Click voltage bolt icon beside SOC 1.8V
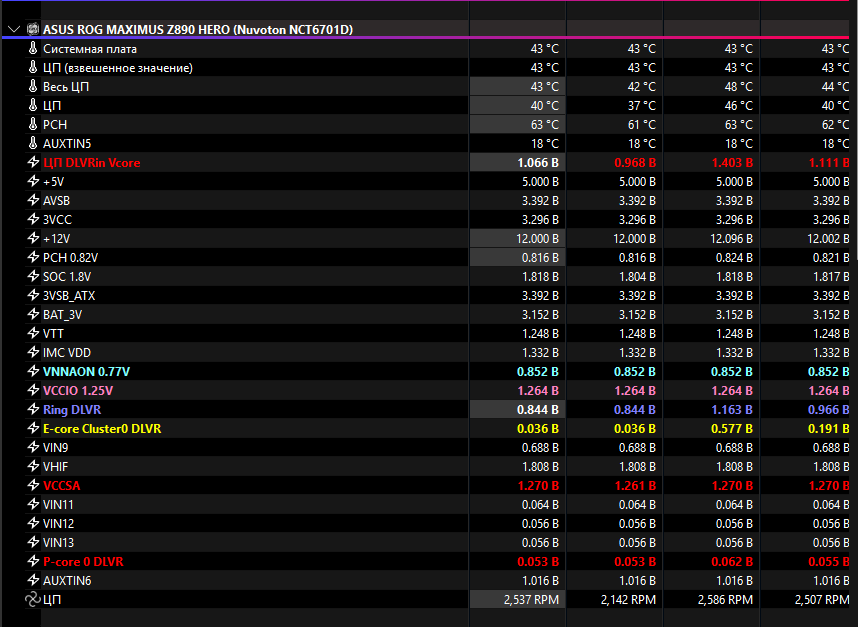 (33, 276)
